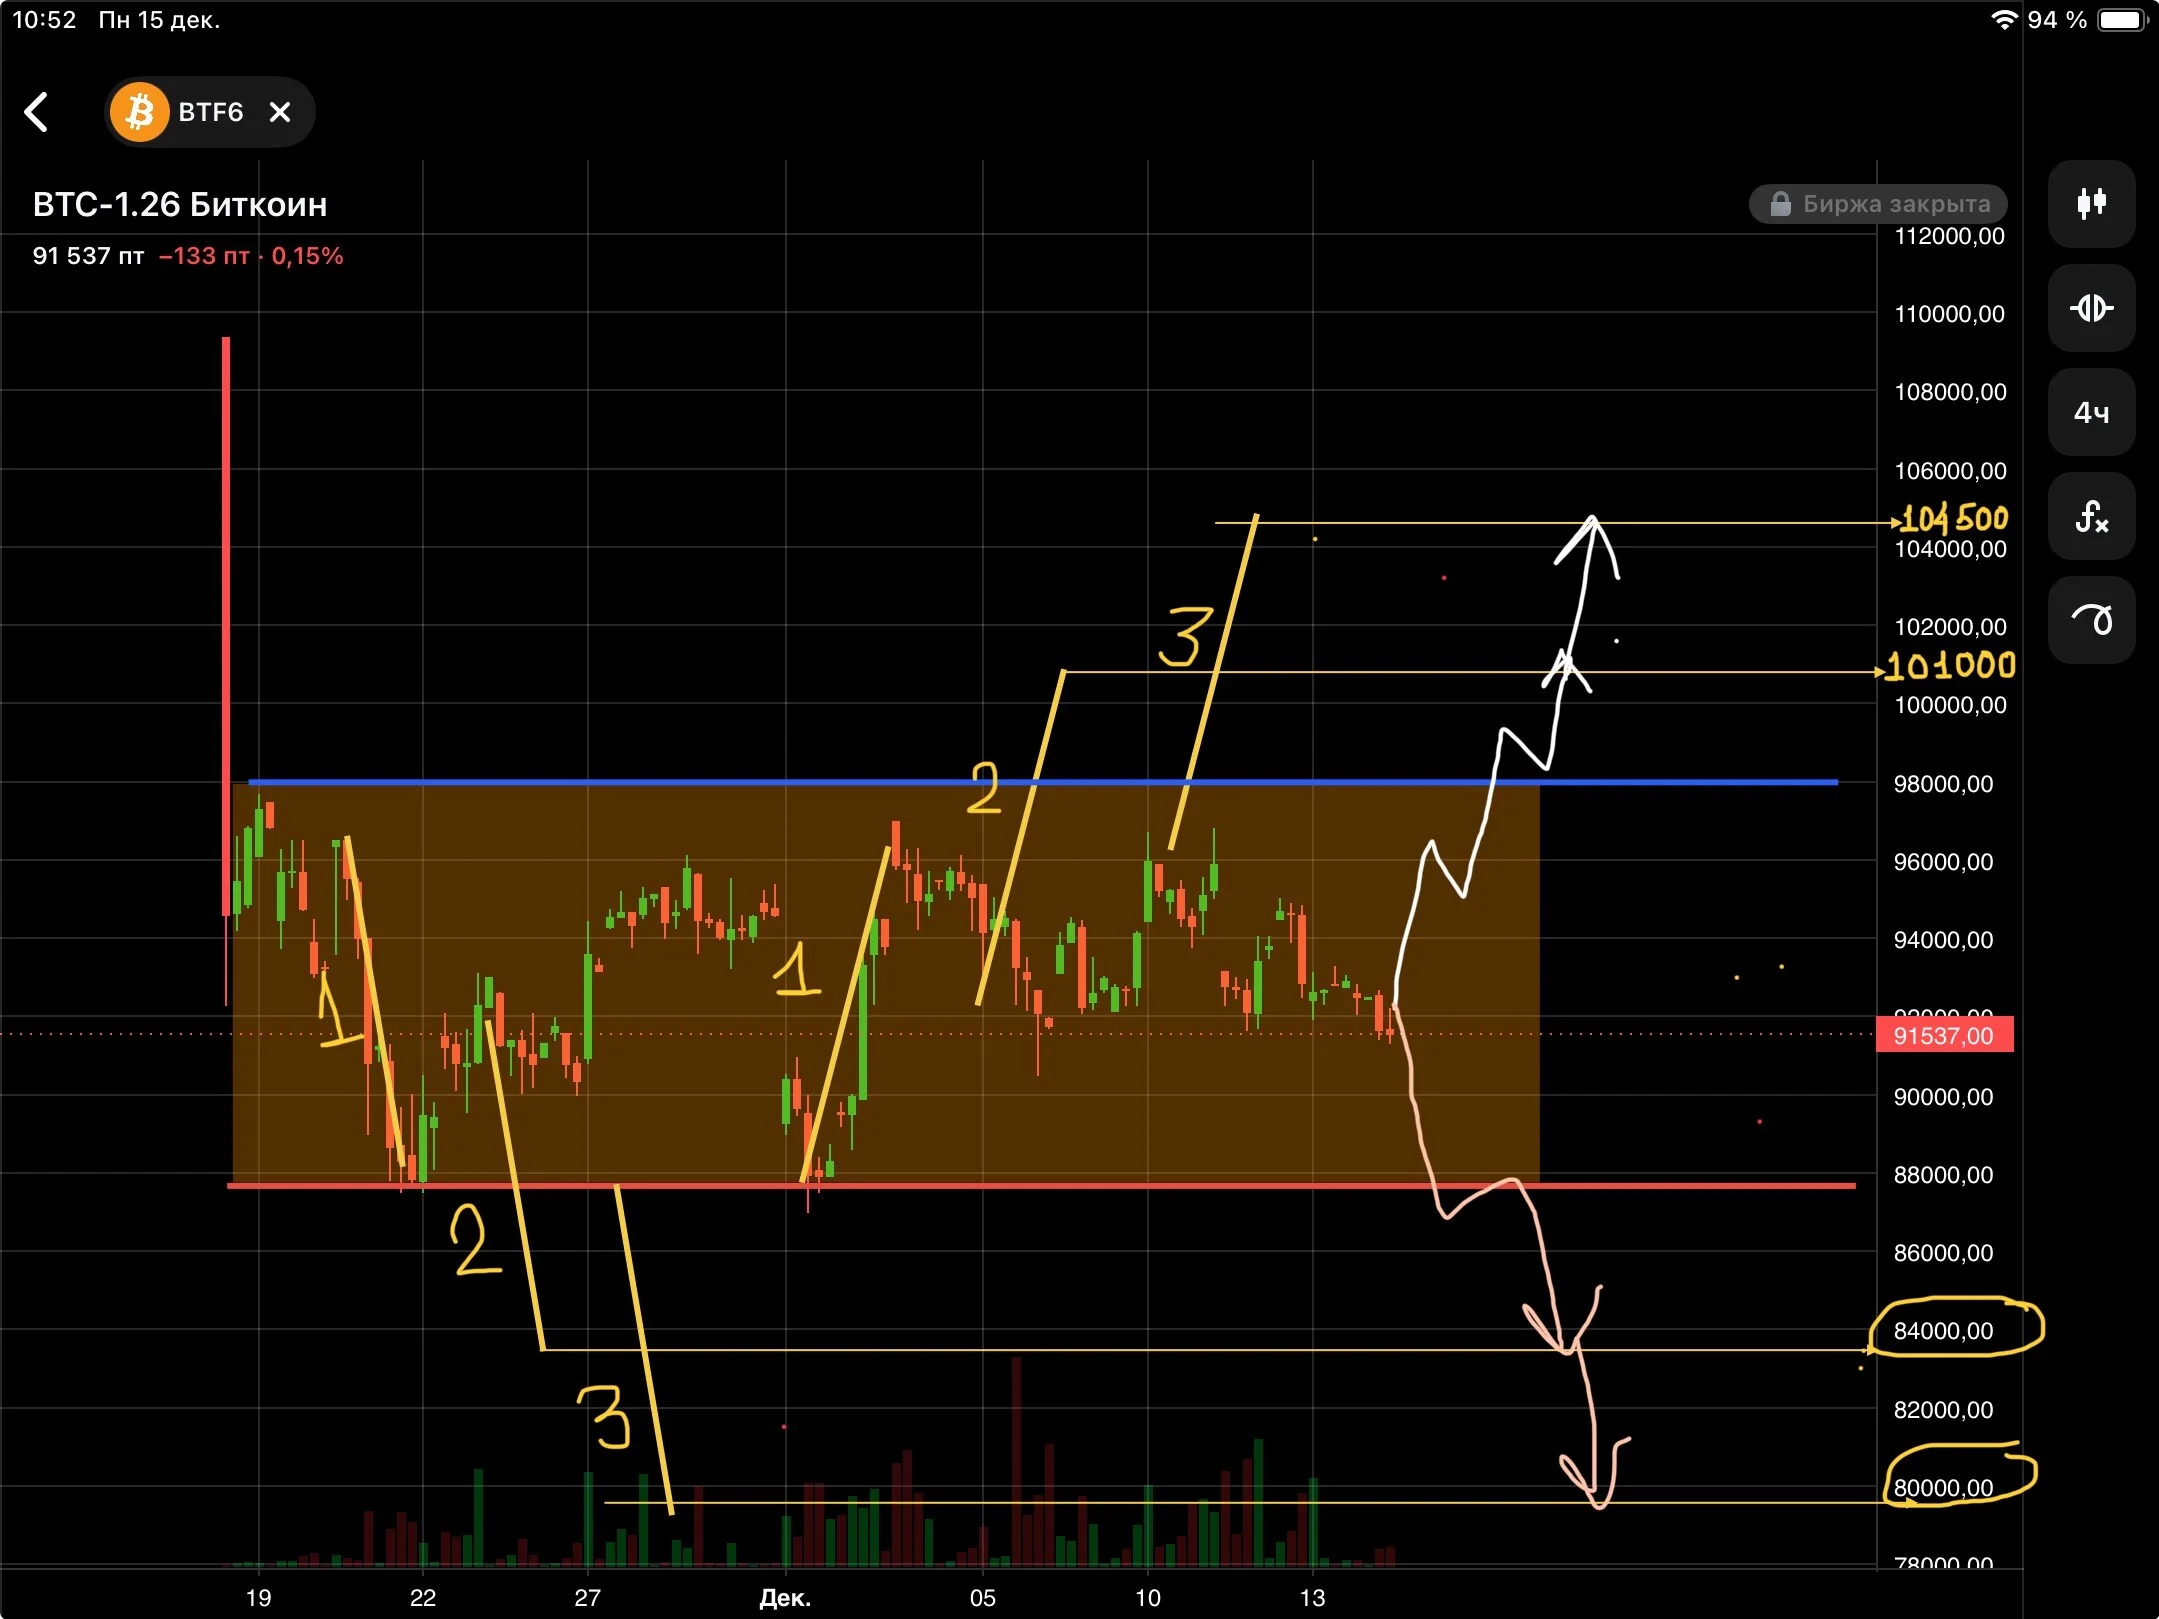Tap the red 91537,00 price label
Screen dimensions: 2159x1619
tap(1944, 1035)
